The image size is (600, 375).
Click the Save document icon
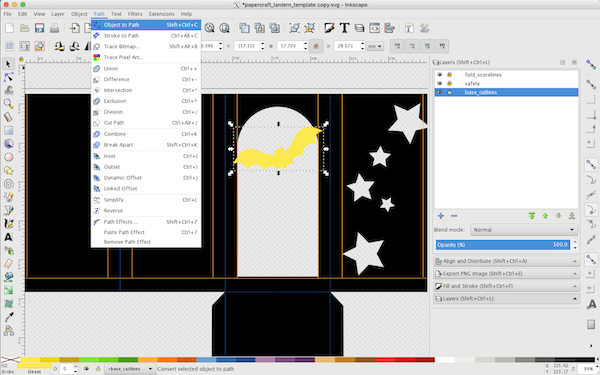click(x=39, y=28)
